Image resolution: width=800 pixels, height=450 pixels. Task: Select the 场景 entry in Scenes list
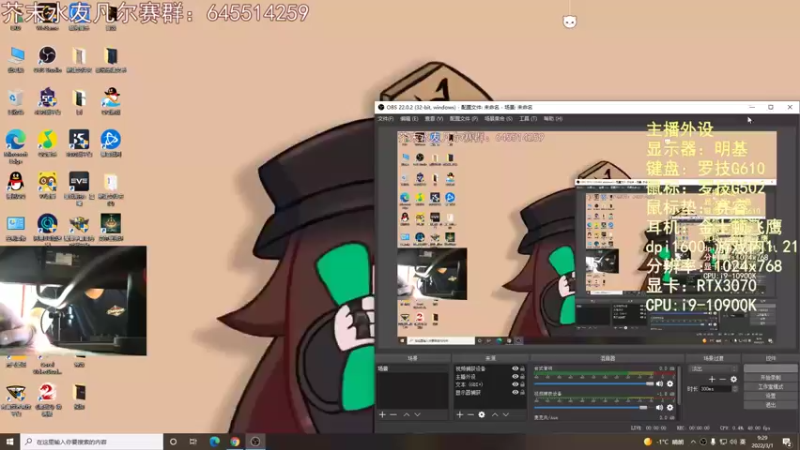(x=412, y=368)
